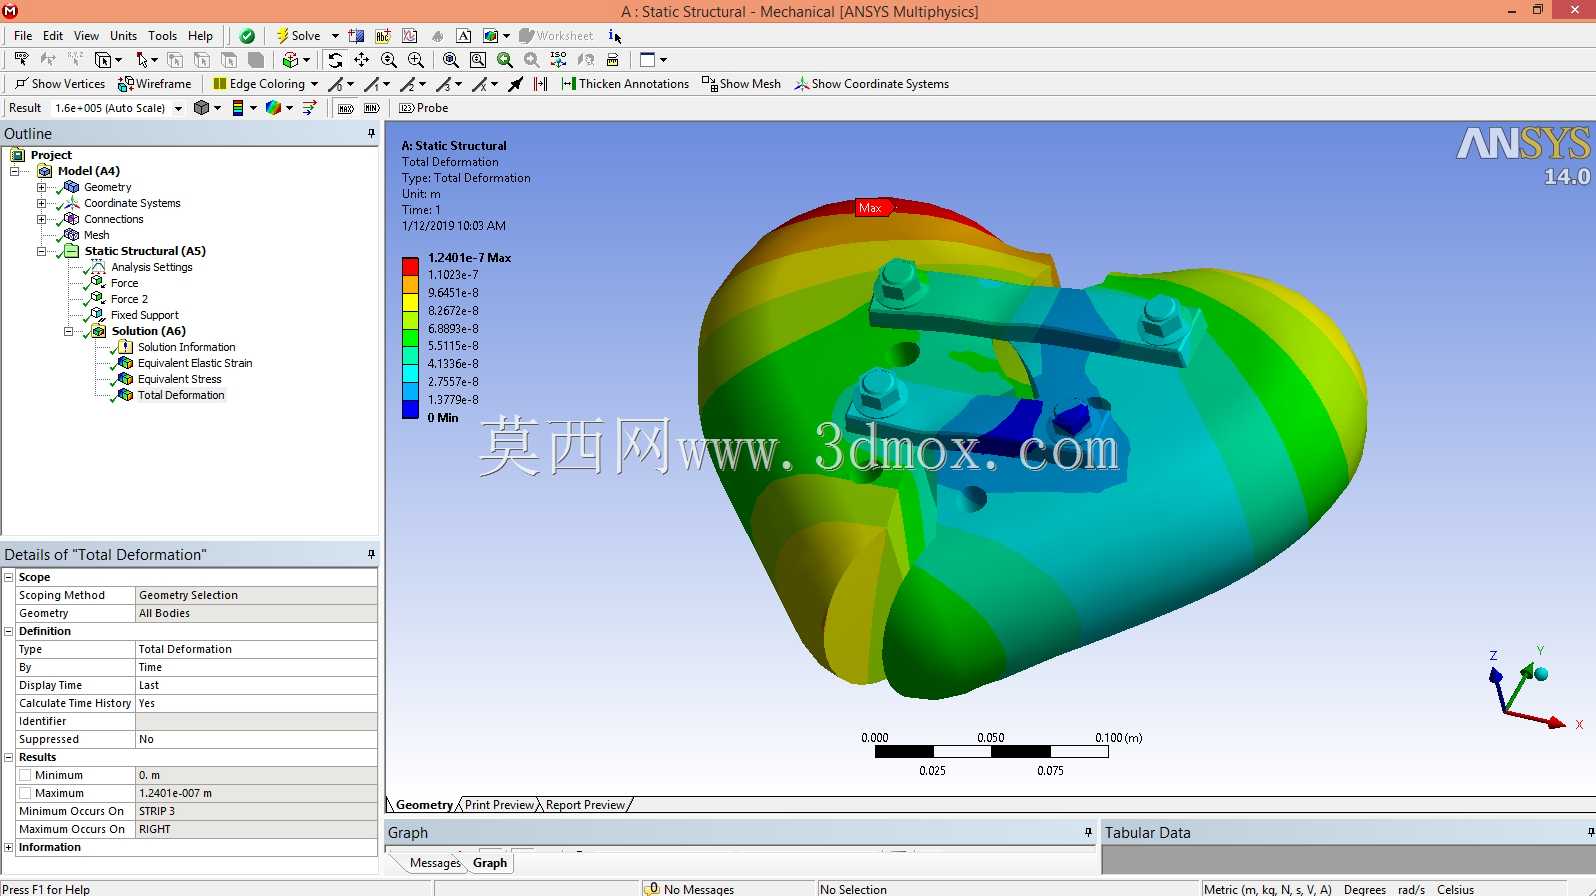The height and width of the screenshot is (896, 1596).
Task: Collapse the Solution (A6) node
Action: pos(68,331)
